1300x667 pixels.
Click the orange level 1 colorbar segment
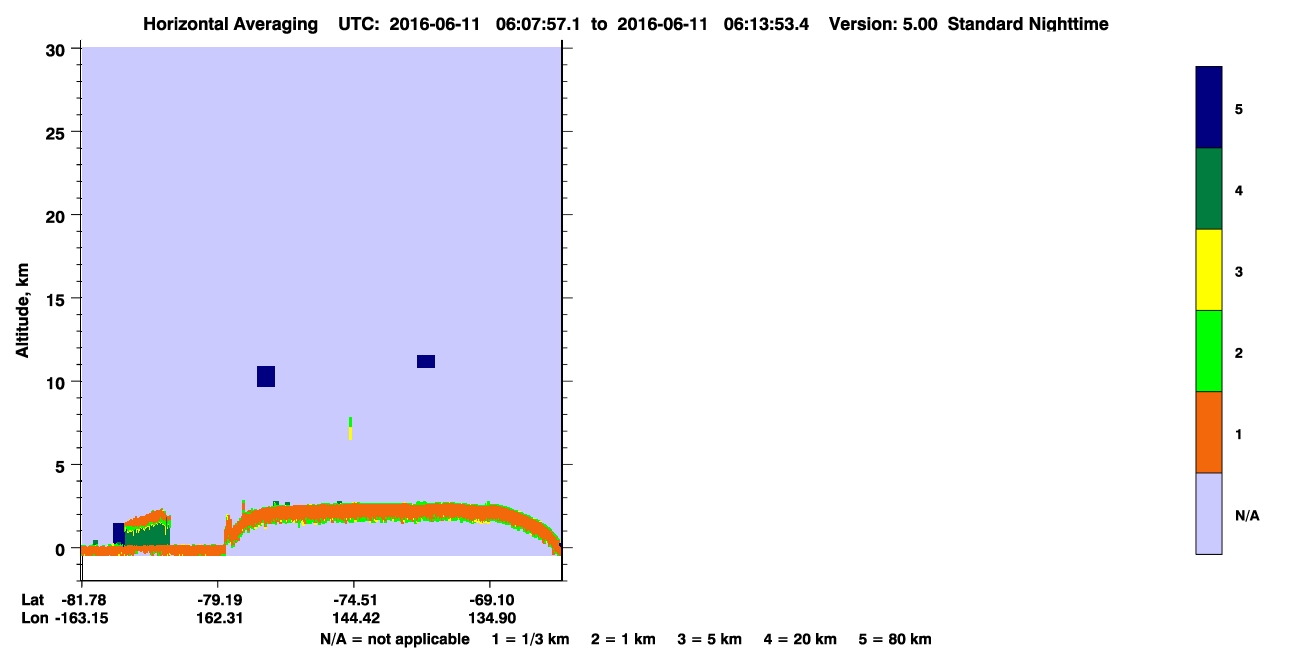point(1208,432)
